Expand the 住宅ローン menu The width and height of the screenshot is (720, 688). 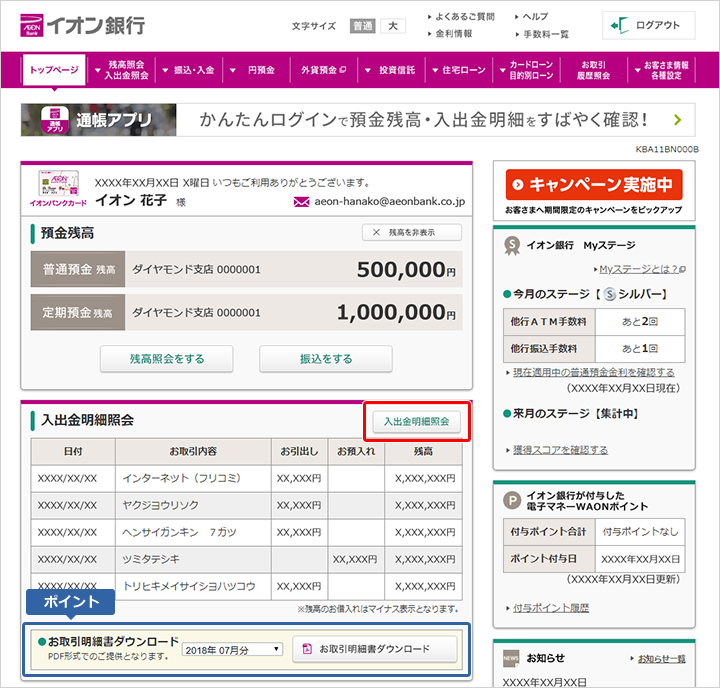tap(459, 70)
